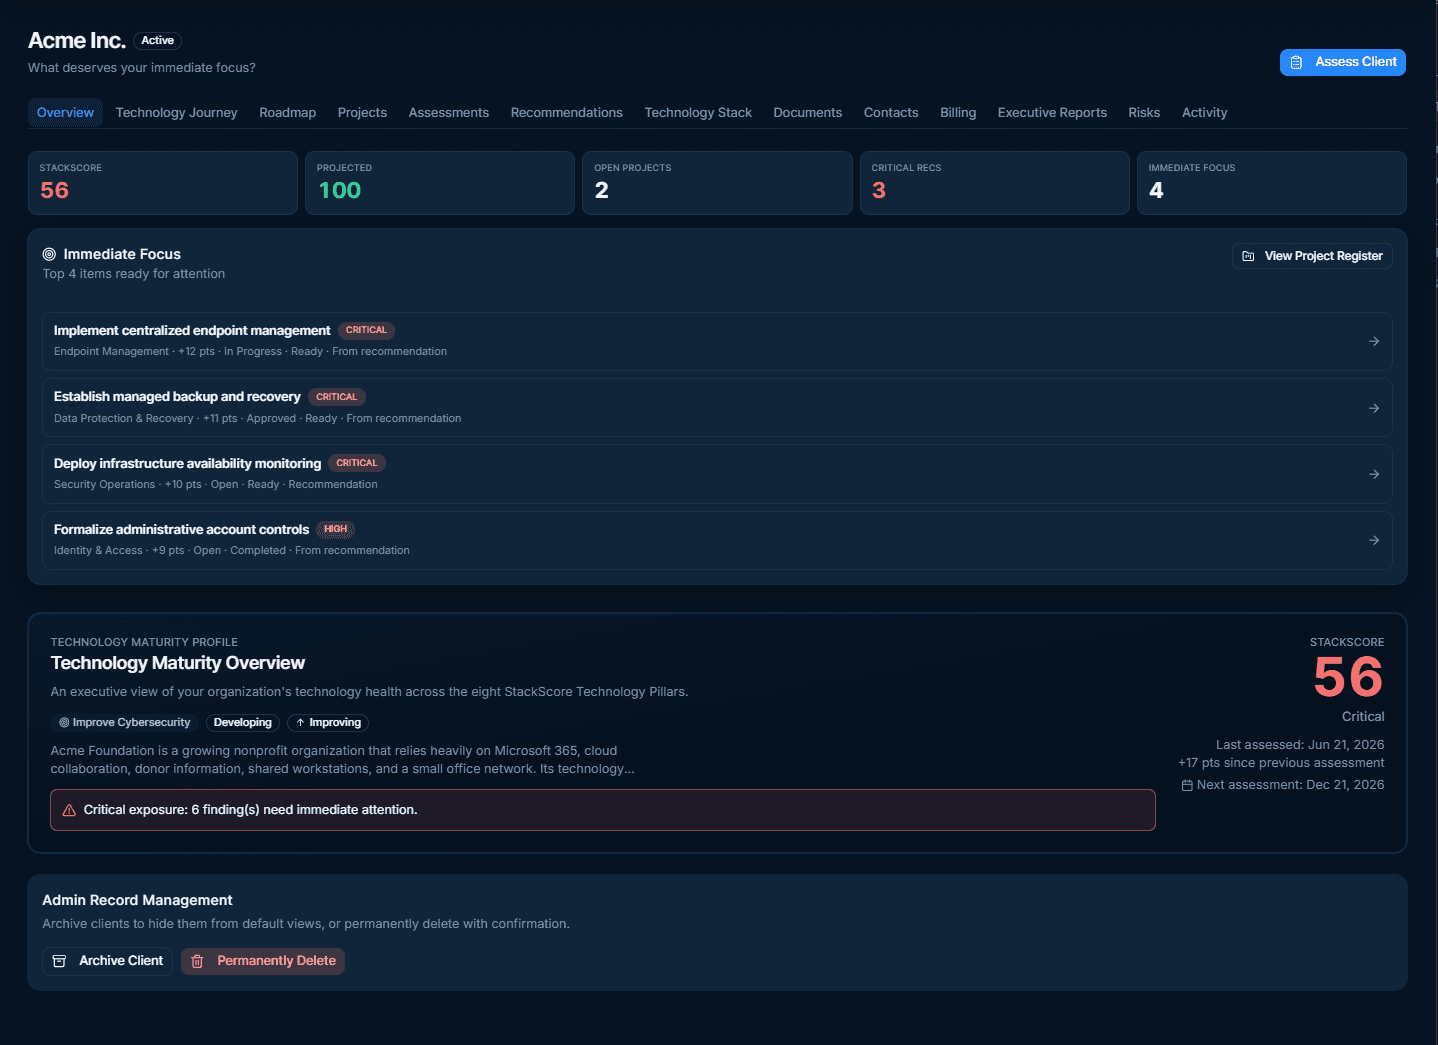Open Deploy infrastructure availability monitoring item

(x=717, y=474)
